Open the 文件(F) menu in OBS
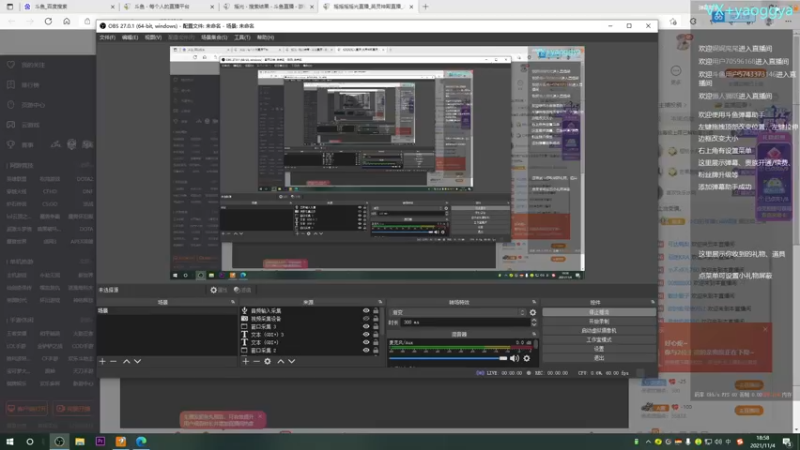Image resolution: width=800 pixels, height=450 pixels. tap(107, 37)
